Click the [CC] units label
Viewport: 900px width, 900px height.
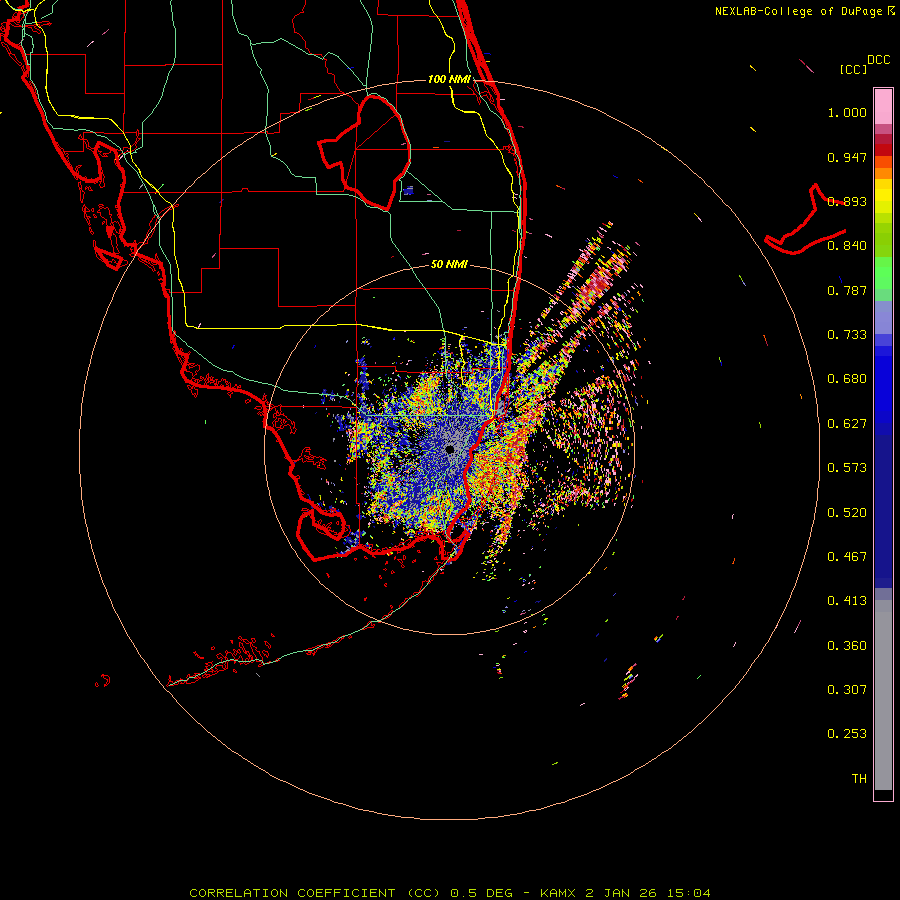(853, 69)
